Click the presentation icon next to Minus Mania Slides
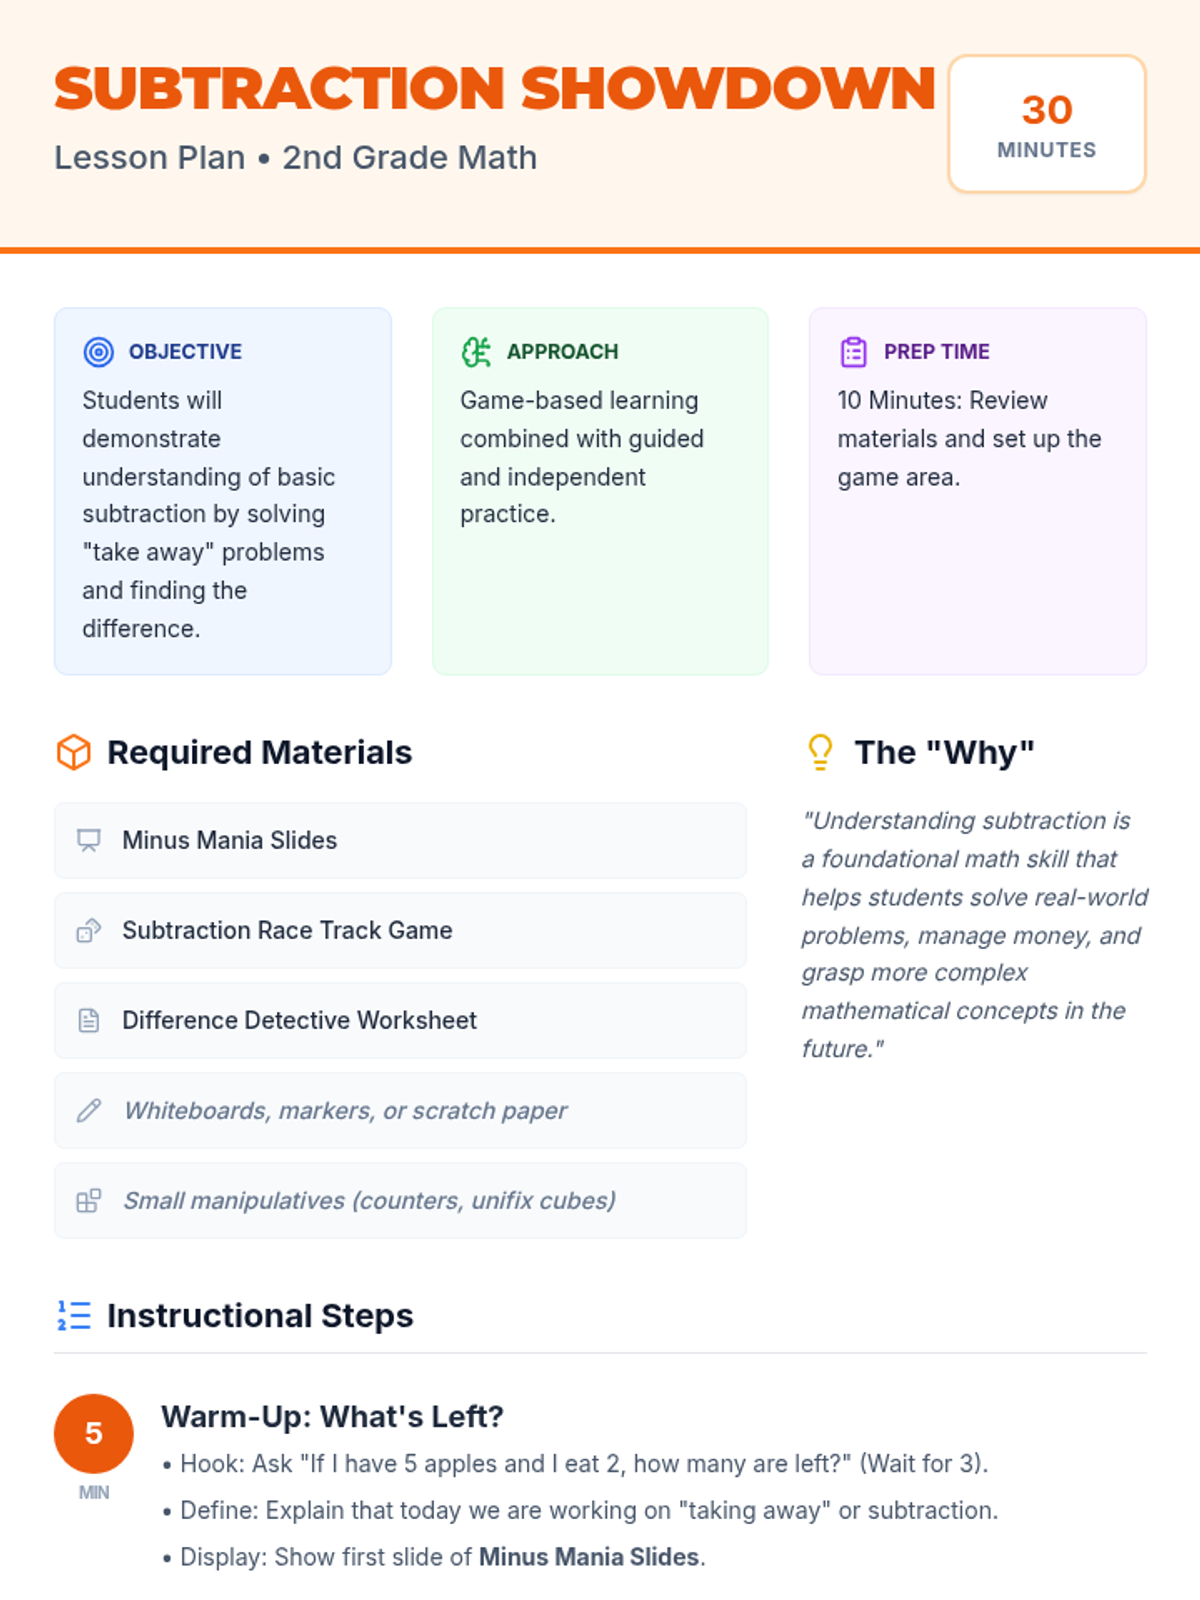The height and width of the screenshot is (1600, 1200). coord(89,840)
